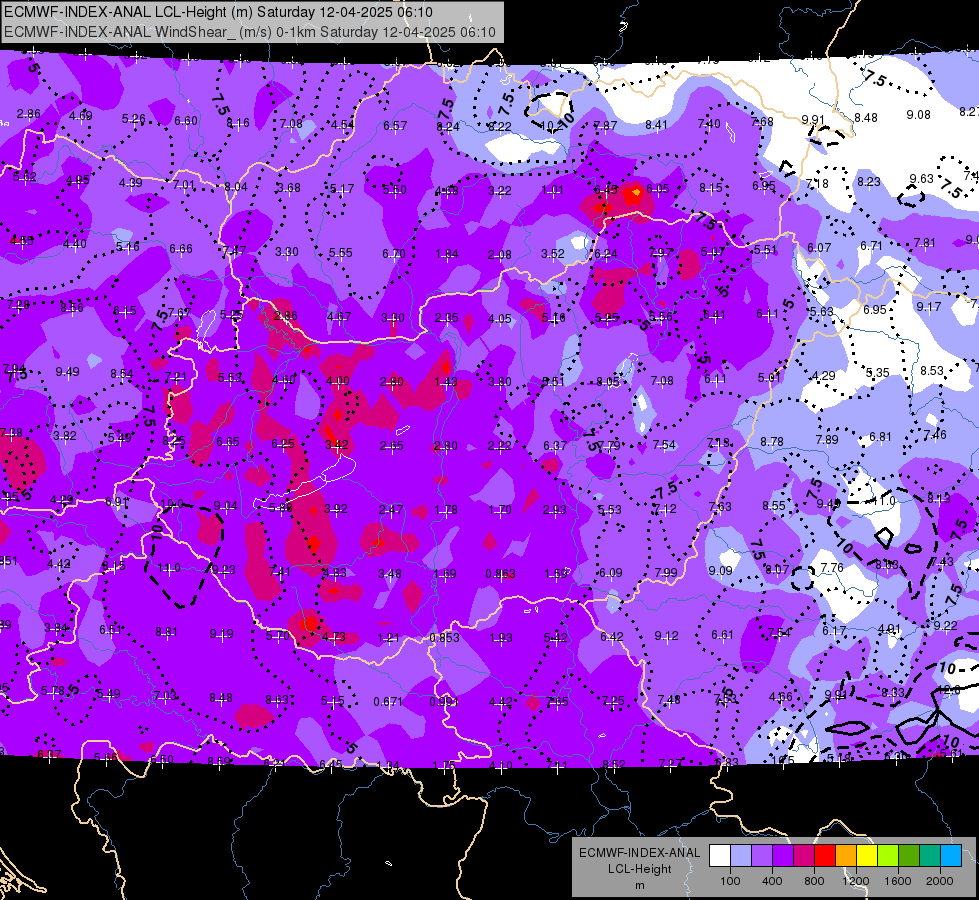The image size is (979, 900).
Task: Click the grid point value '7.76'
Action: click(x=832, y=567)
